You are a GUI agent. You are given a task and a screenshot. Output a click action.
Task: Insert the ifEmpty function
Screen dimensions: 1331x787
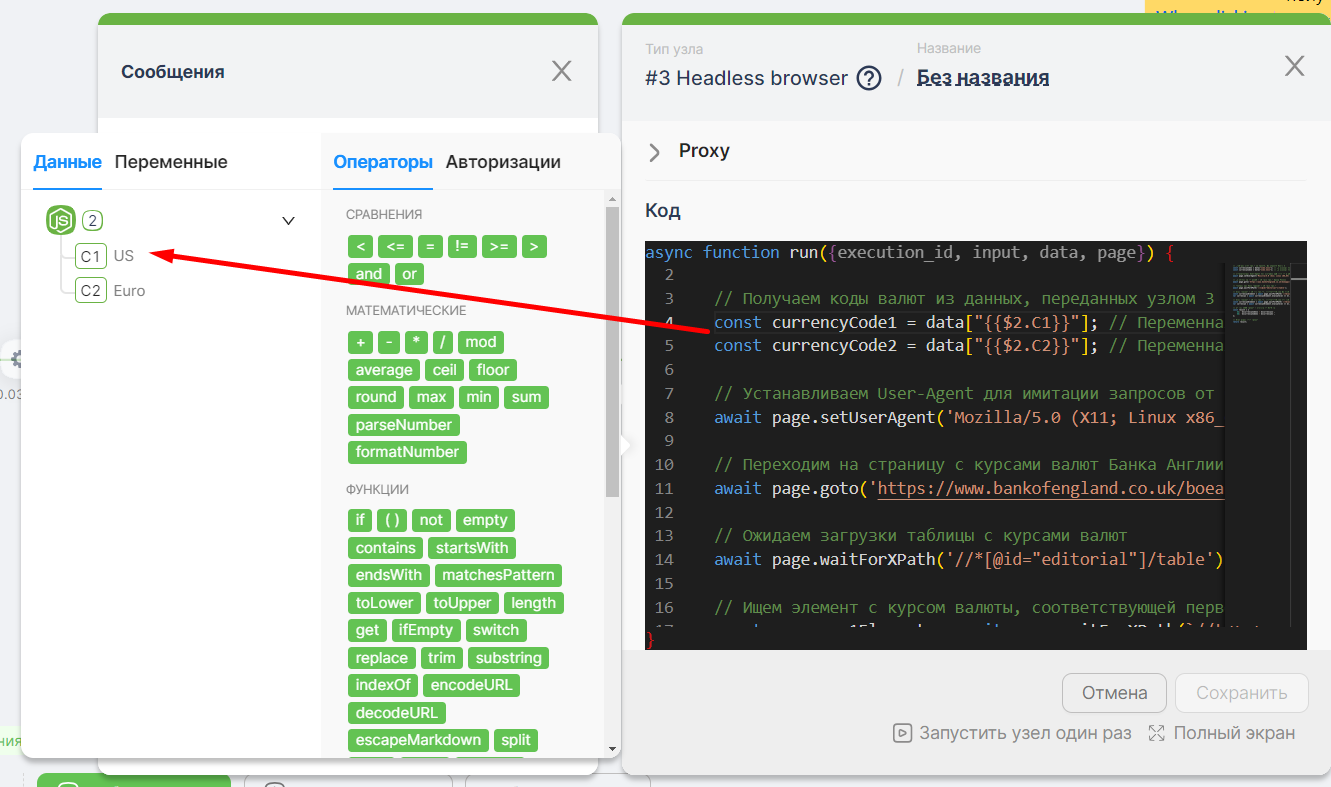(426, 630)
